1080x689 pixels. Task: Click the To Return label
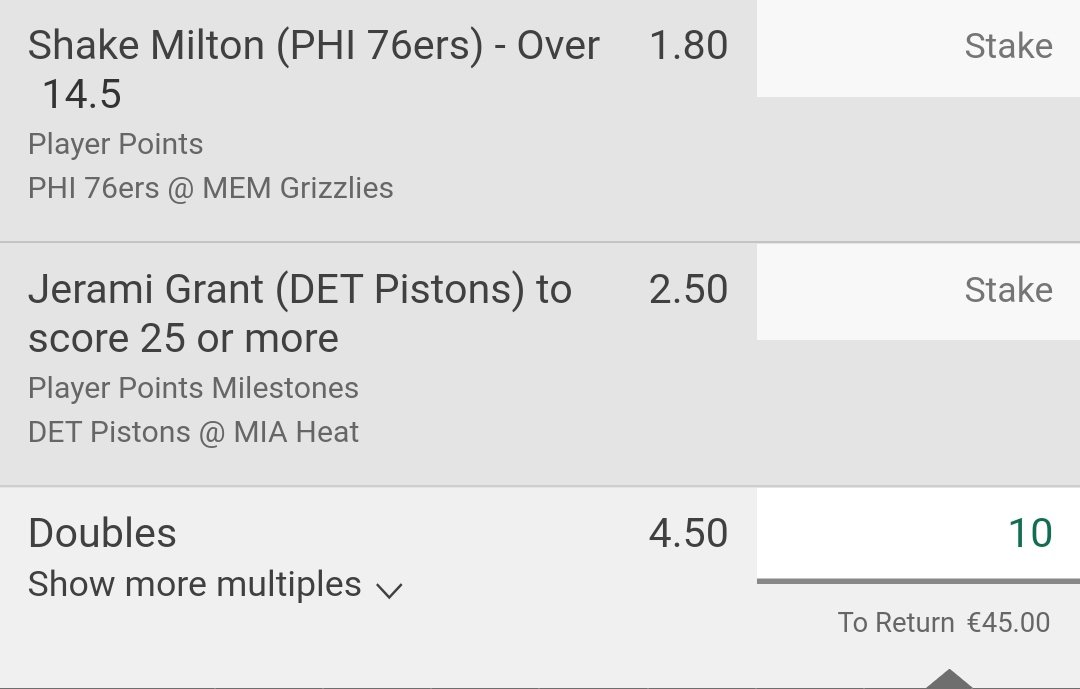coord(896,622)
